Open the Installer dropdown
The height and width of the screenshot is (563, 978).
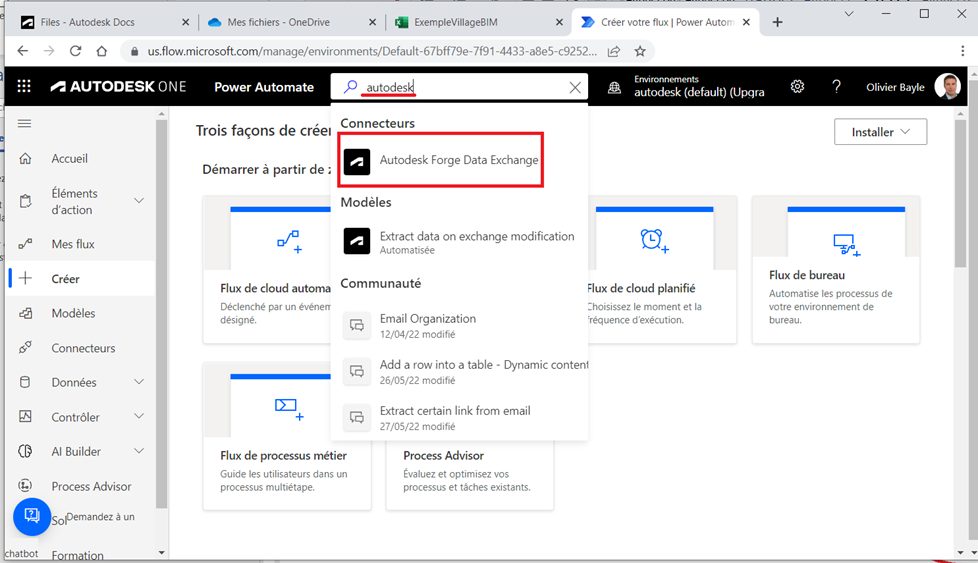click(x=880, y=132)
